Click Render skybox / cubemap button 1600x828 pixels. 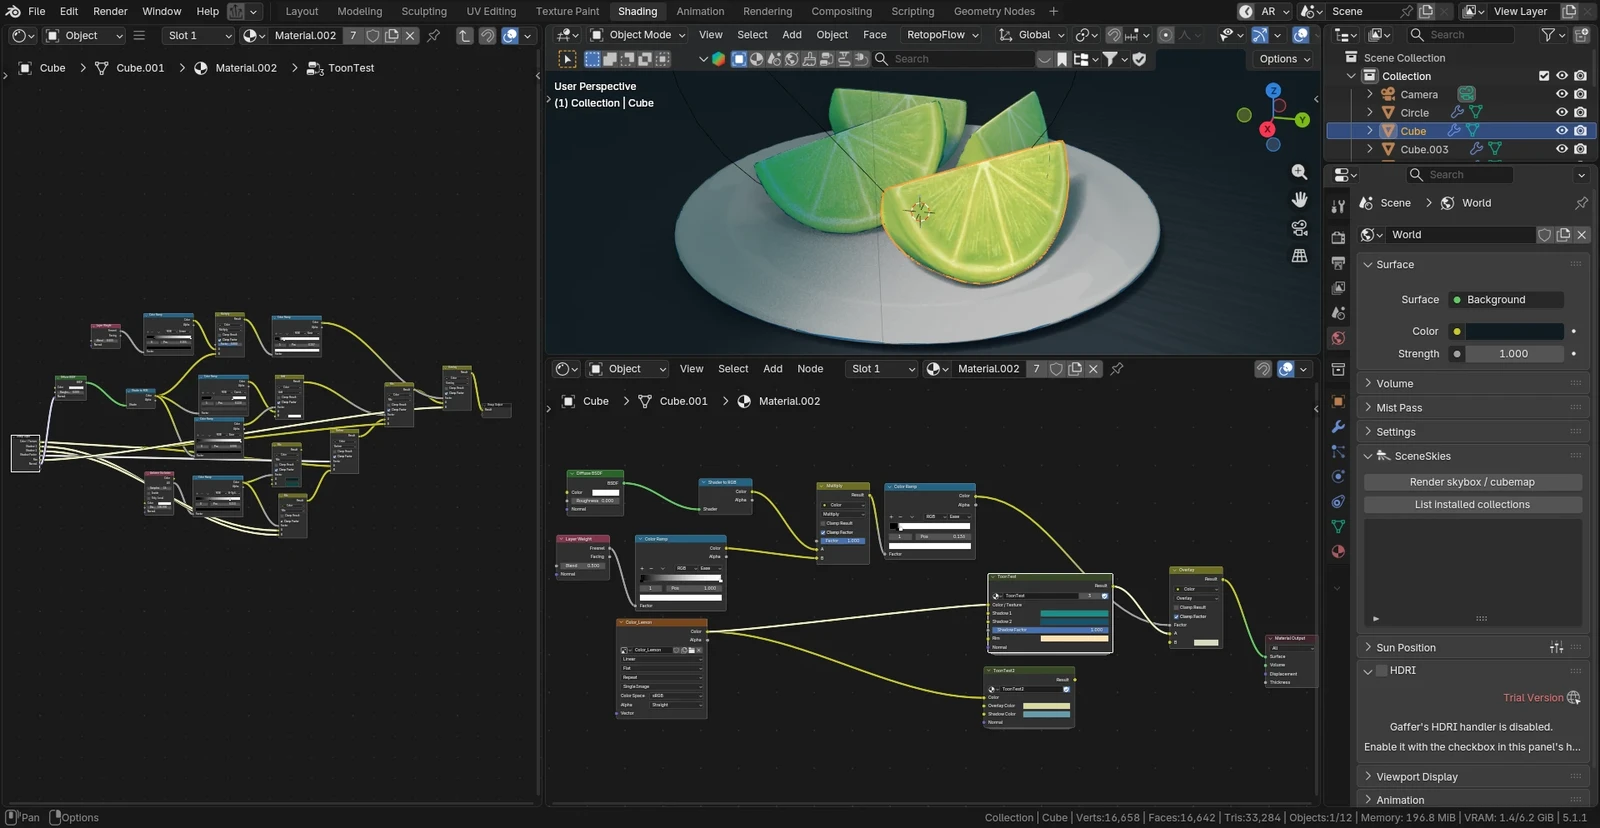tap(1472, 482)
